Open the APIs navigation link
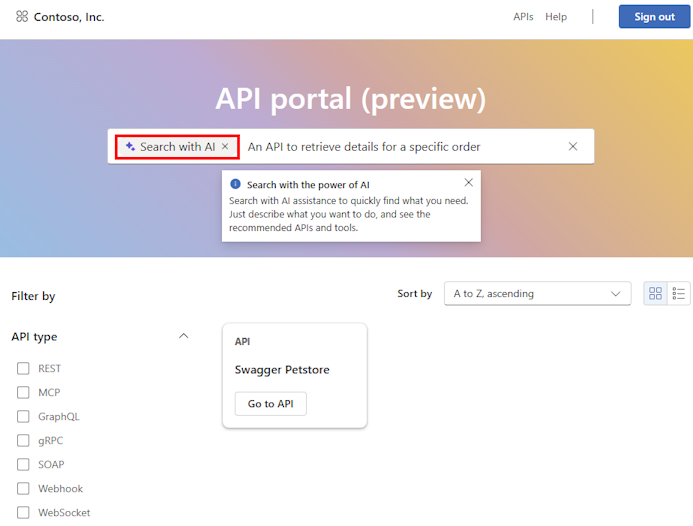Viewport: 693px width, 526px height. pos(523,17)
